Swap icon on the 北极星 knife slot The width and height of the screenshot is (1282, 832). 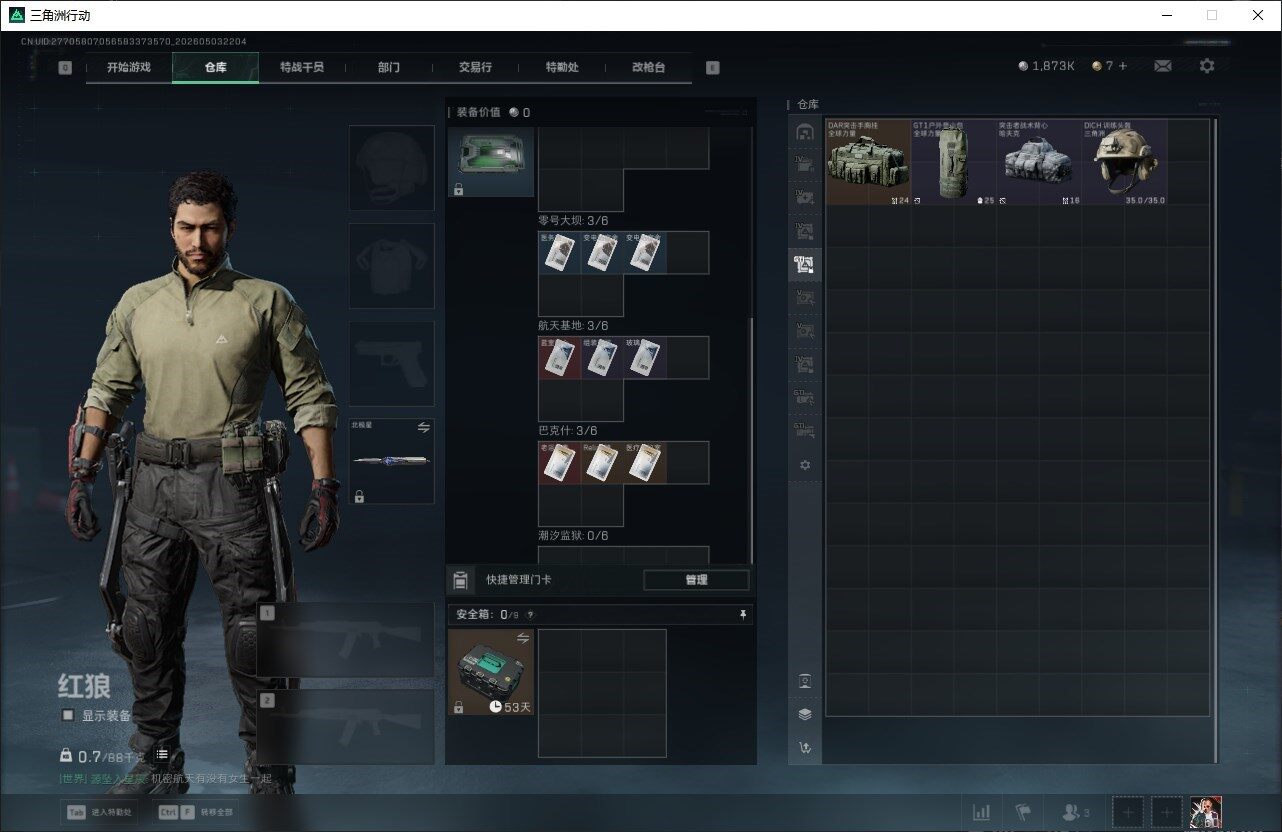pyautogui.click(x=423, y=428)
